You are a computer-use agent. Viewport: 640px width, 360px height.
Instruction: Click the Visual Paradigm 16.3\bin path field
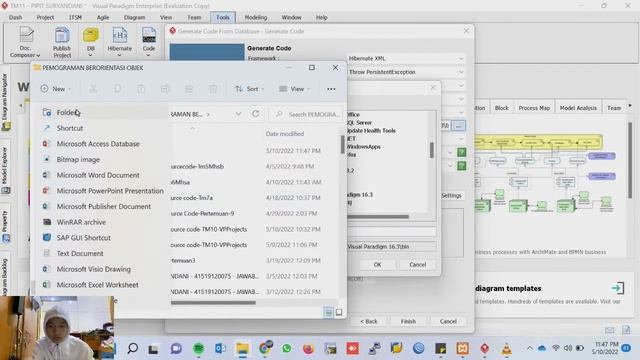click(391, 247)
